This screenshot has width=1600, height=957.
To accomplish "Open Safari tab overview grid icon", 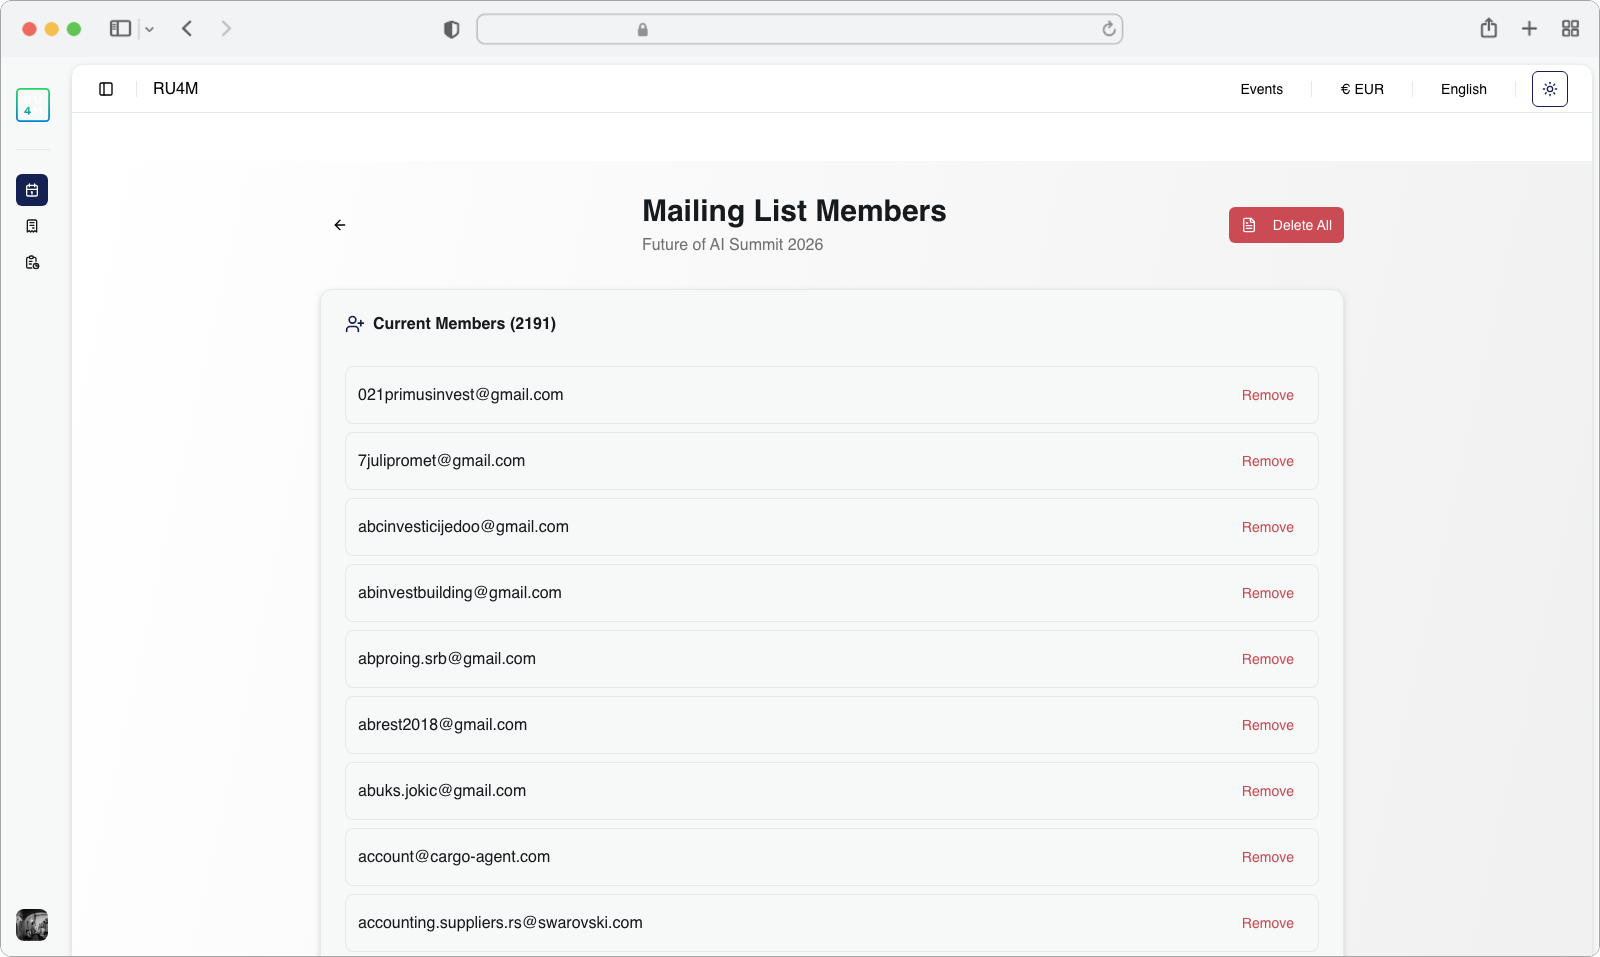I will point(1570,29).
